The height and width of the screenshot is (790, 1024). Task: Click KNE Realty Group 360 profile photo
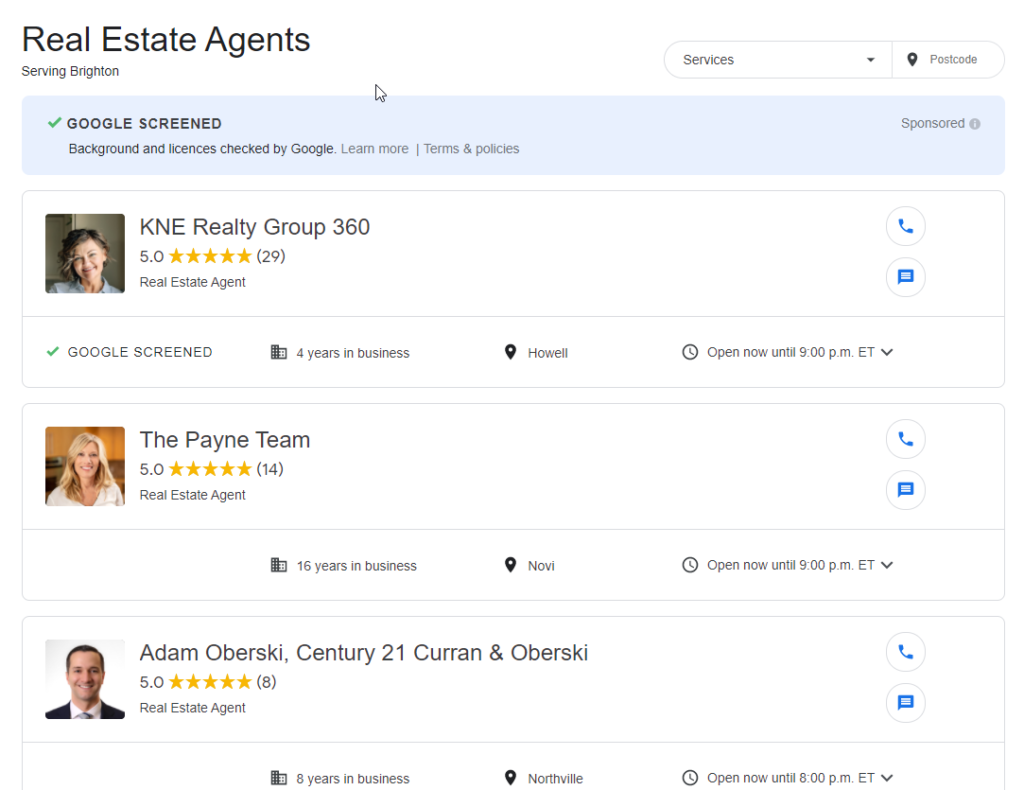coord(85,253)
